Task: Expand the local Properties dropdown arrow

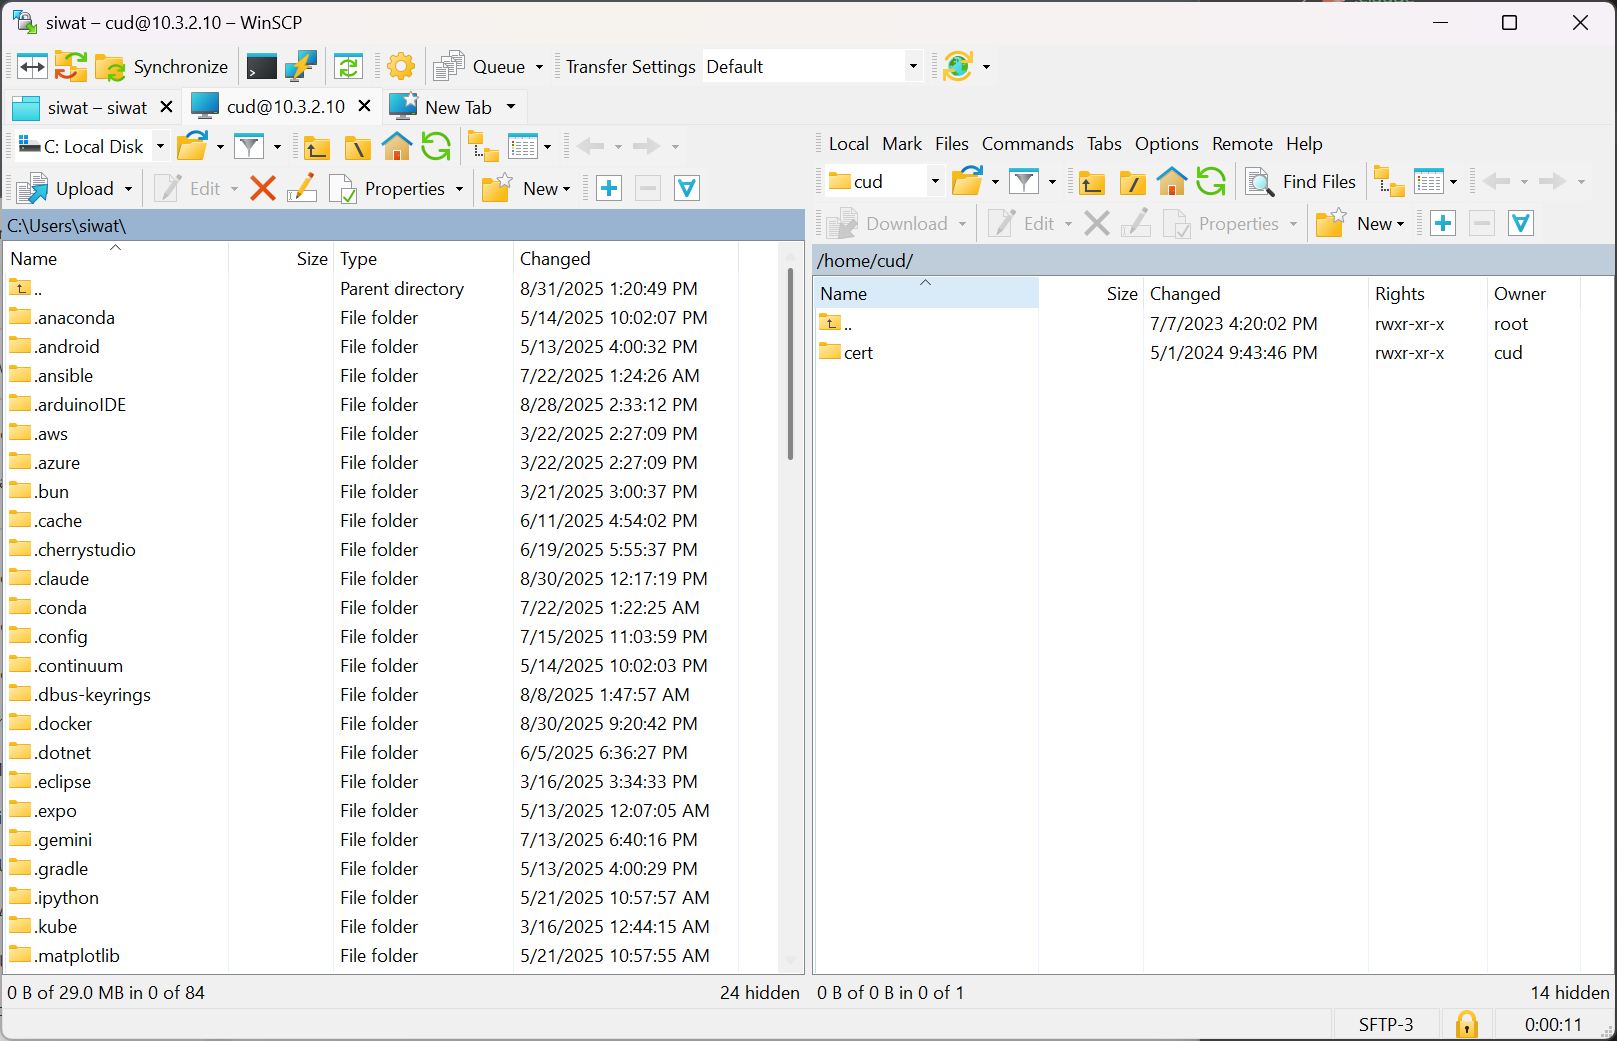Action: [x=459, y=189]
